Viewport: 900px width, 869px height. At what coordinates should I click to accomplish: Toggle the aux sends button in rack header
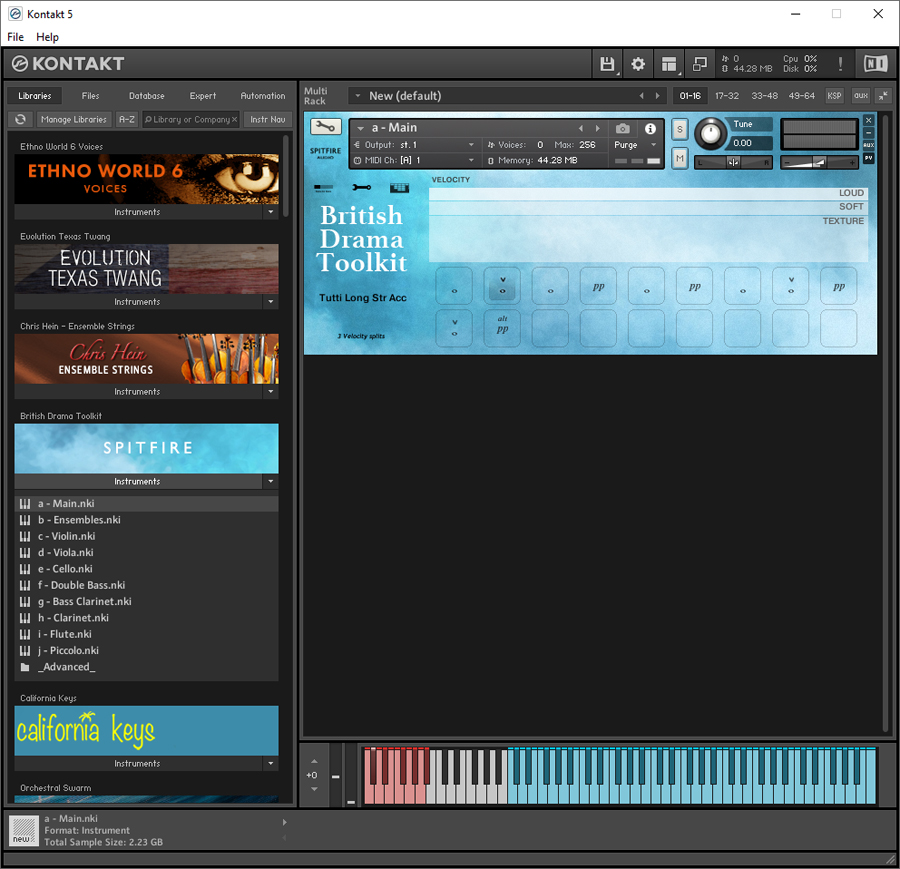tap(860, 96)
